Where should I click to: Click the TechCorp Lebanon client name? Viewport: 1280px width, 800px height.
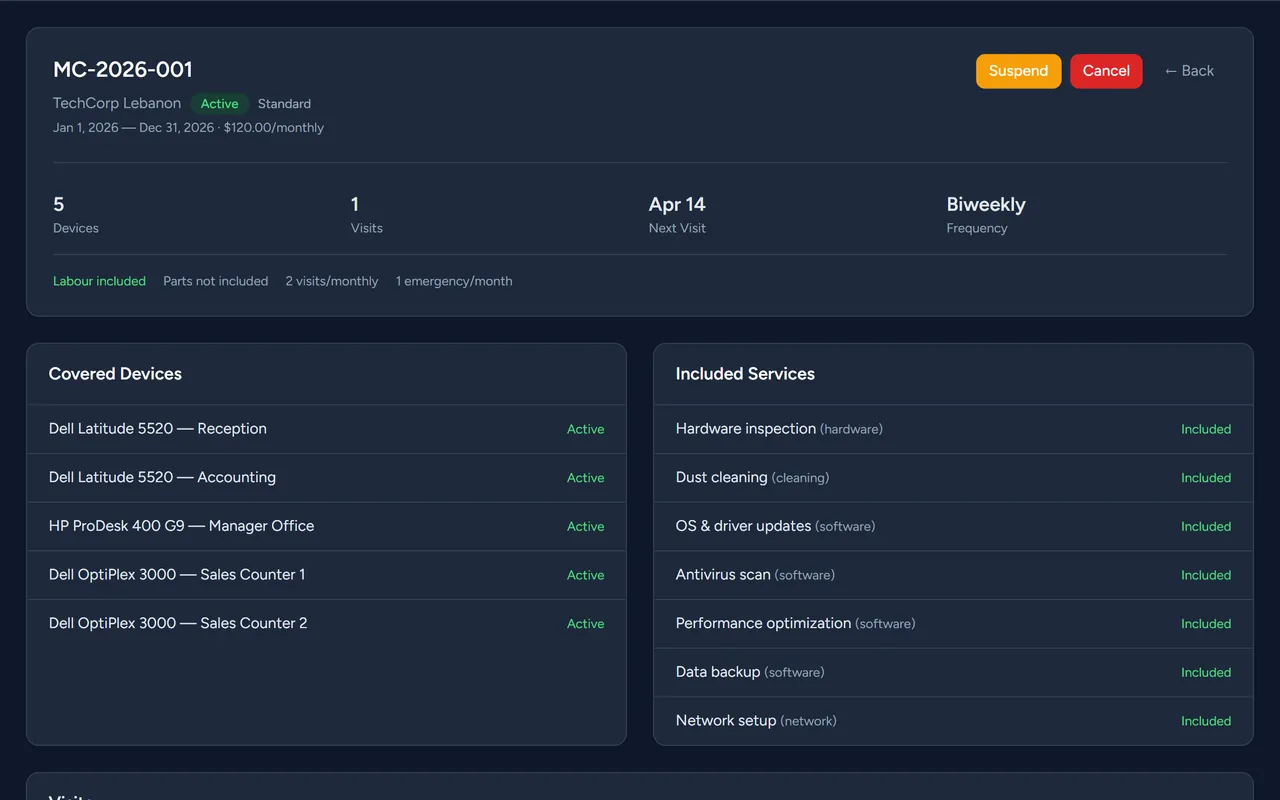click(117, 103)
